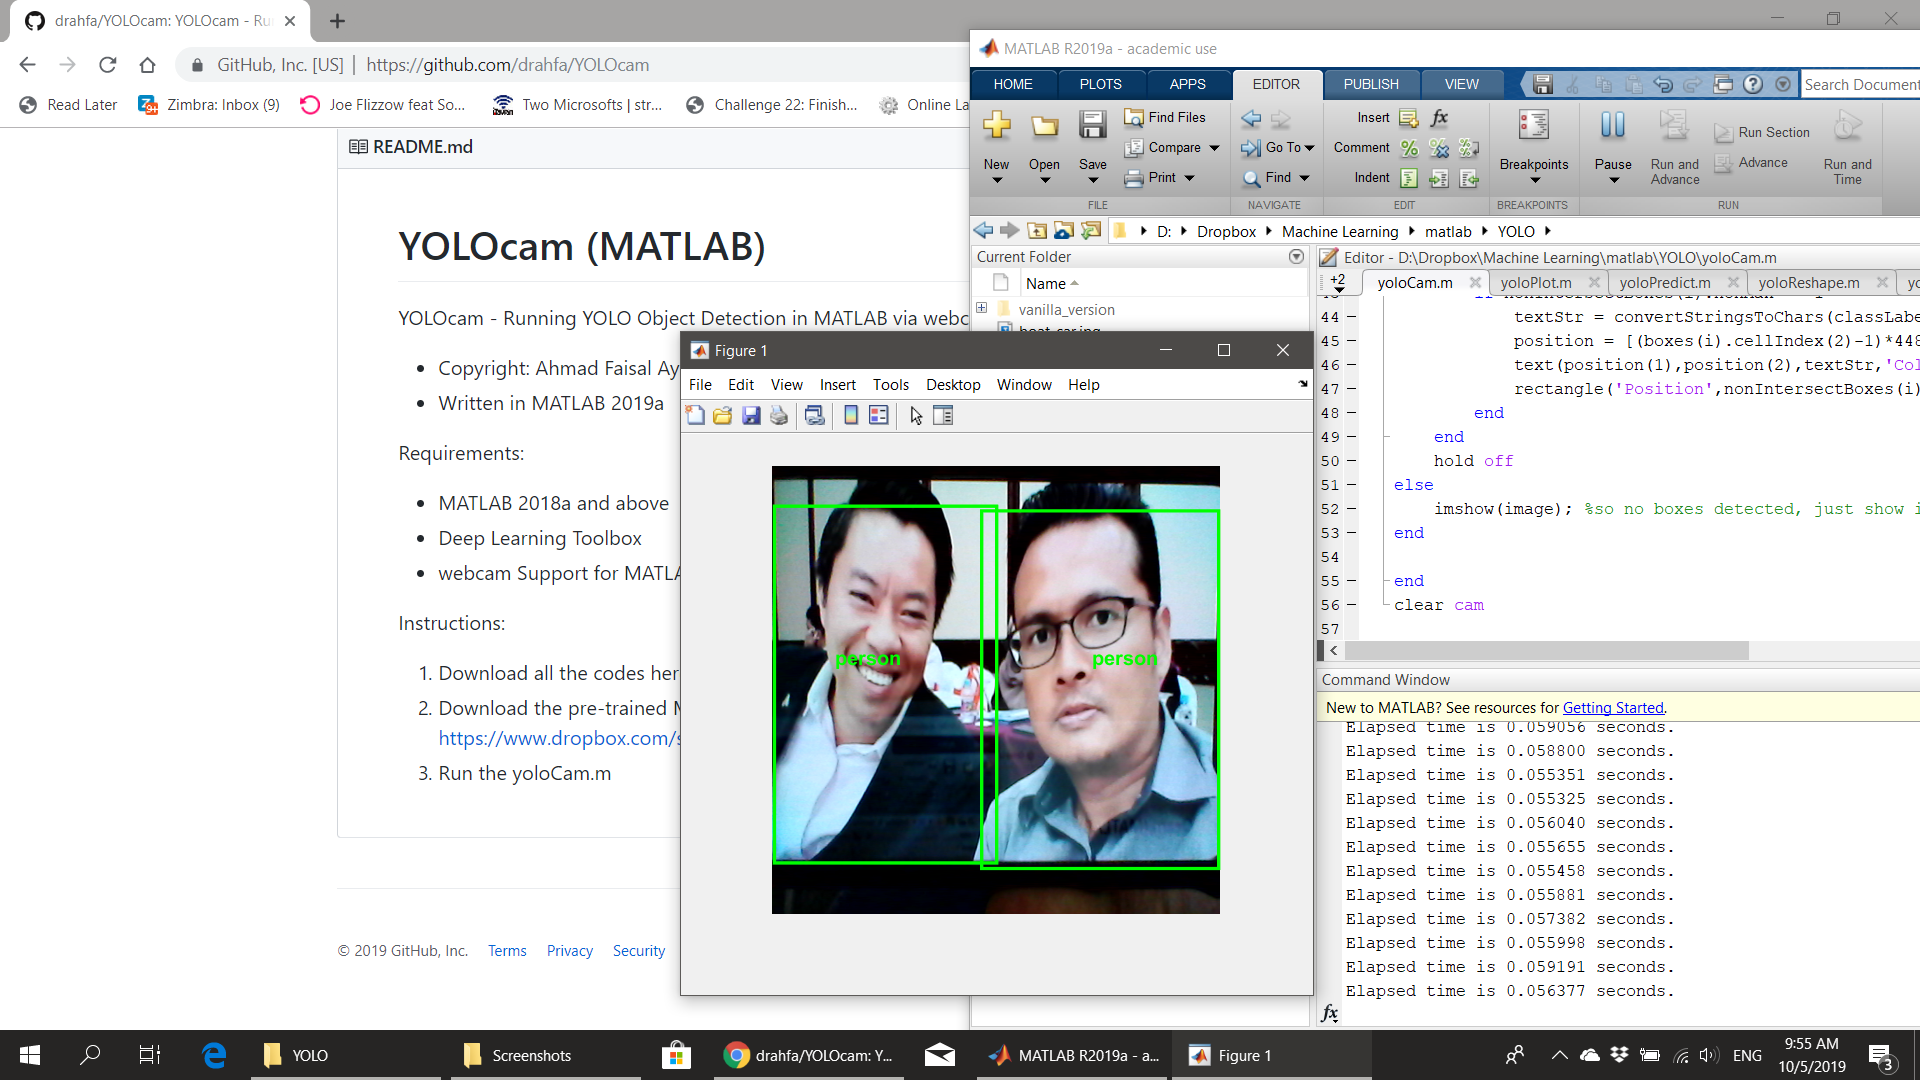This screenshot has width=1920, height=1080.
Task: Toggle Insert Colorbar in Figure toolbar
Action: 851,416
